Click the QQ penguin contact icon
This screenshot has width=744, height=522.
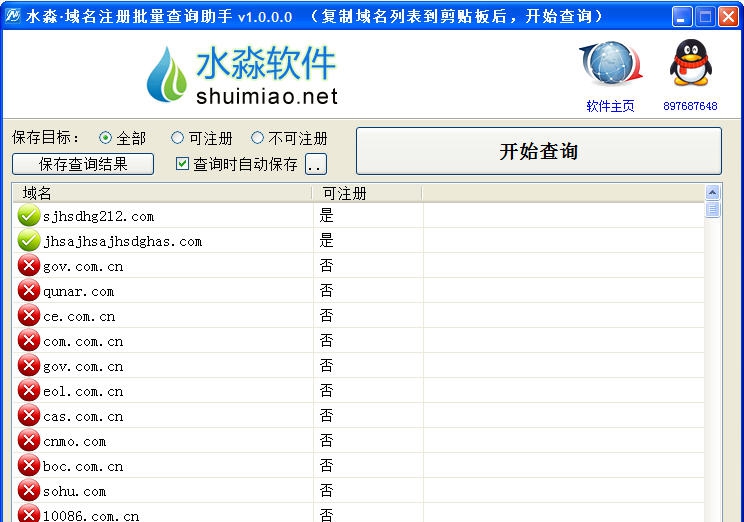(690, 63)
